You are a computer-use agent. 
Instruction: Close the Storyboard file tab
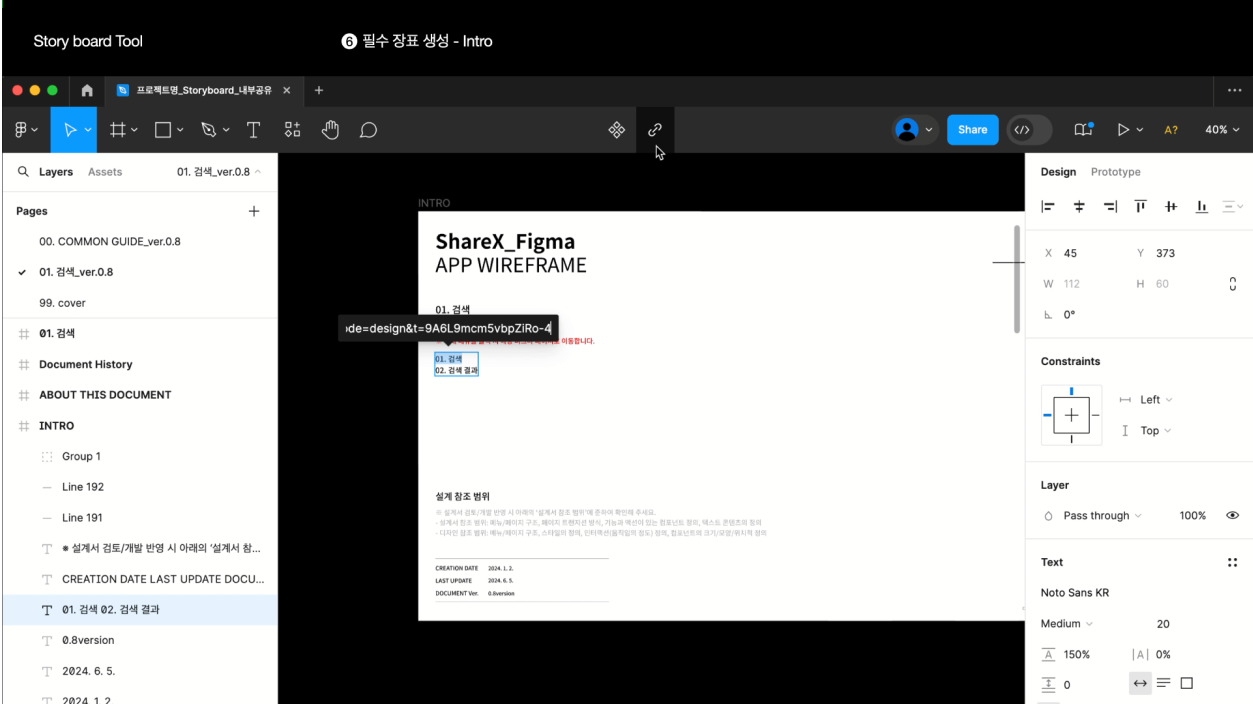(x=287, y=91)
